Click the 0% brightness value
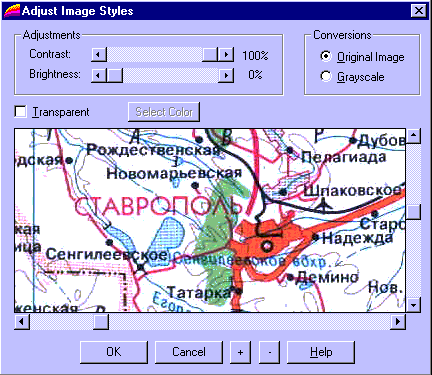The image size is (432, 375). point(255,75)
